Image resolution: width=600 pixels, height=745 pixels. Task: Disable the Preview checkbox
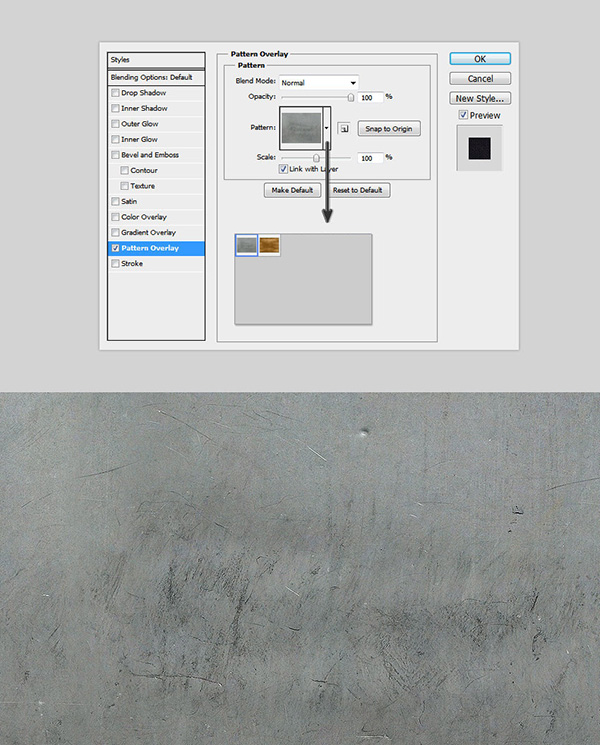462,115
